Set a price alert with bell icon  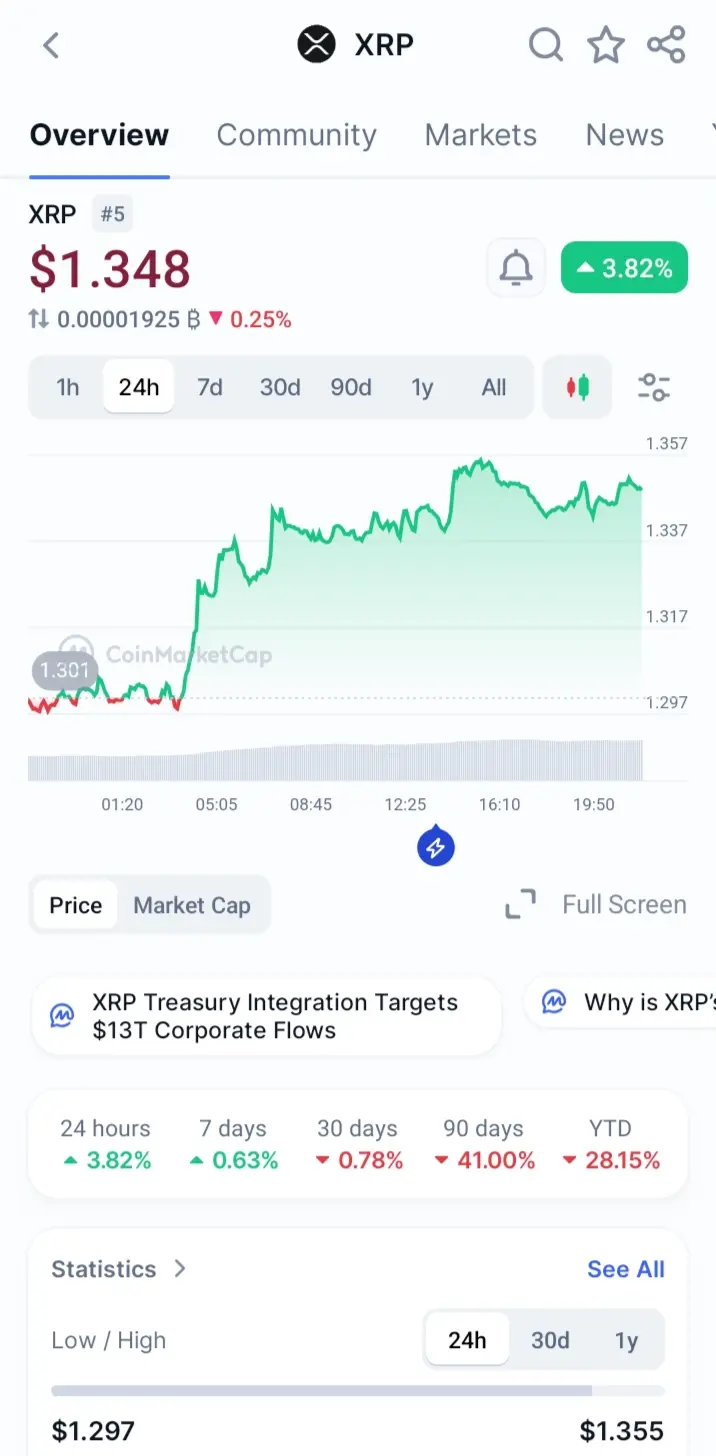516,268
